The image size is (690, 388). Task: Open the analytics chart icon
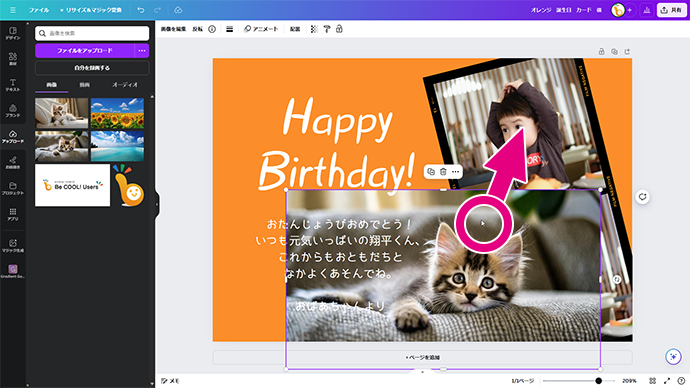click(x=647, y=10)
